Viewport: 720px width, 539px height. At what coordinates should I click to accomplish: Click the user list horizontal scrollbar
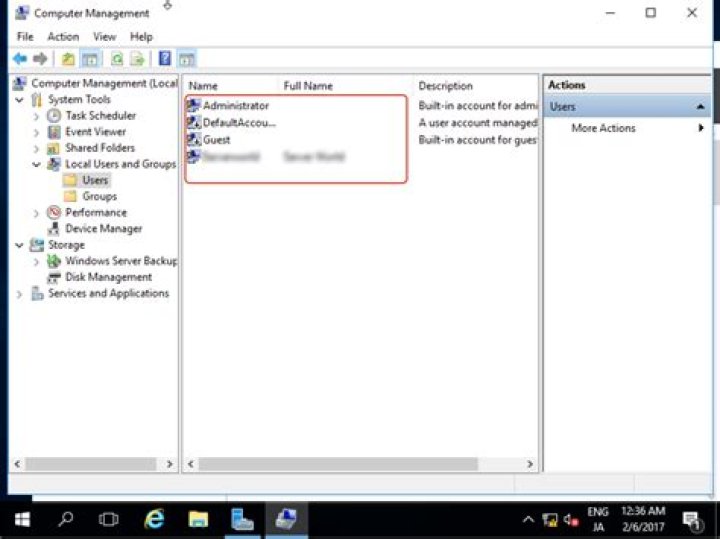pos(360,464)
